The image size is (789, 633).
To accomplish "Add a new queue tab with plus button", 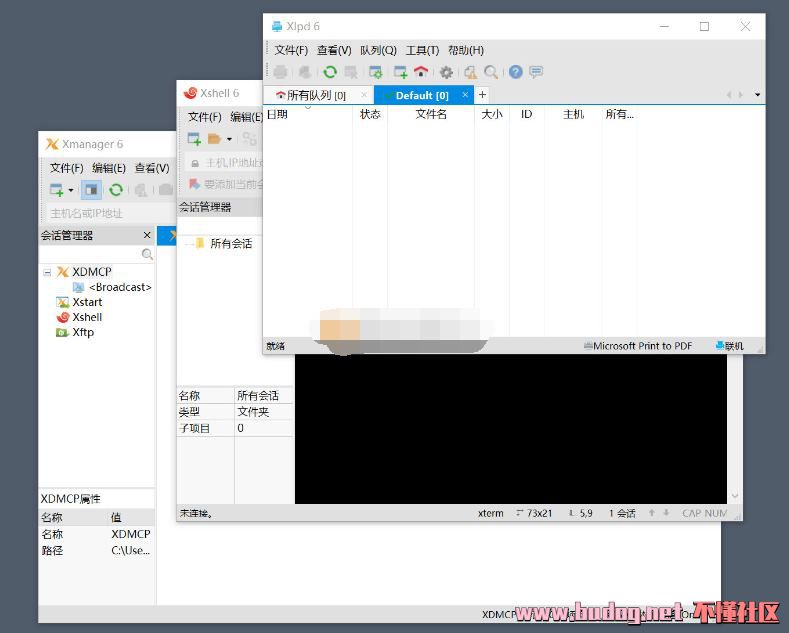I will pos(482,95).
